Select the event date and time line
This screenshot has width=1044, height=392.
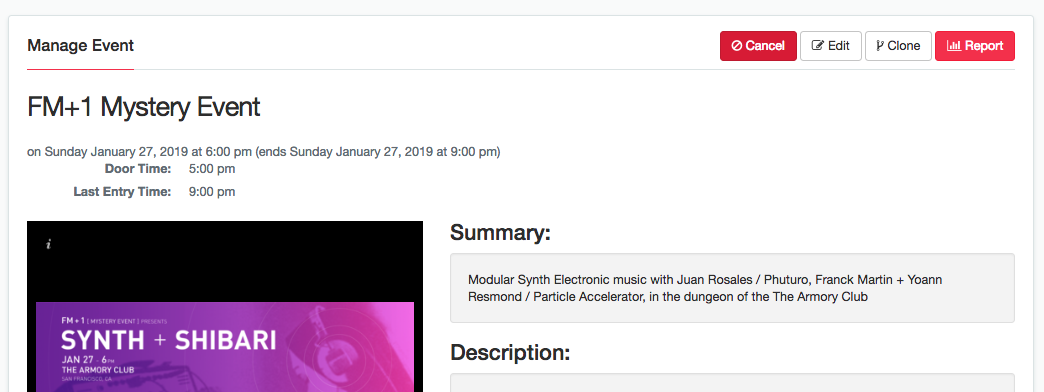[x=264, y=152]
